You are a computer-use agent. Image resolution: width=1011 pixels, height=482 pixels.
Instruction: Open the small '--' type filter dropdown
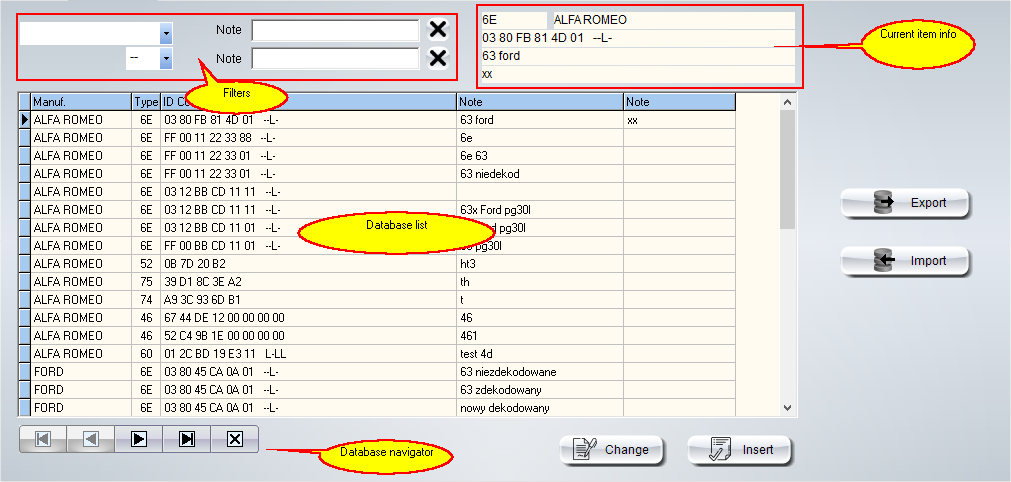click(166, 59)
